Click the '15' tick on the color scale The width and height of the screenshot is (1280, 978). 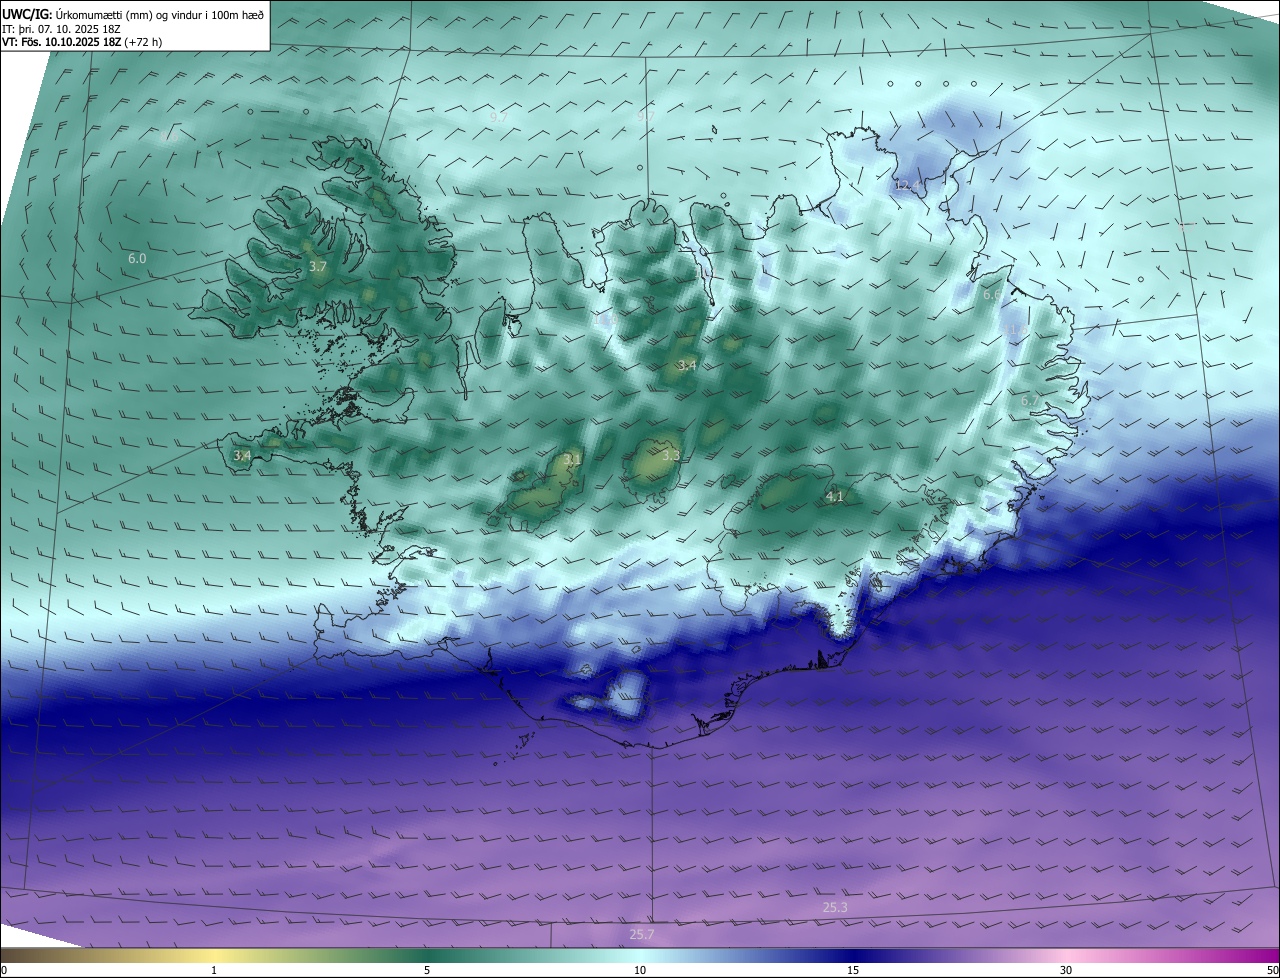853,970
